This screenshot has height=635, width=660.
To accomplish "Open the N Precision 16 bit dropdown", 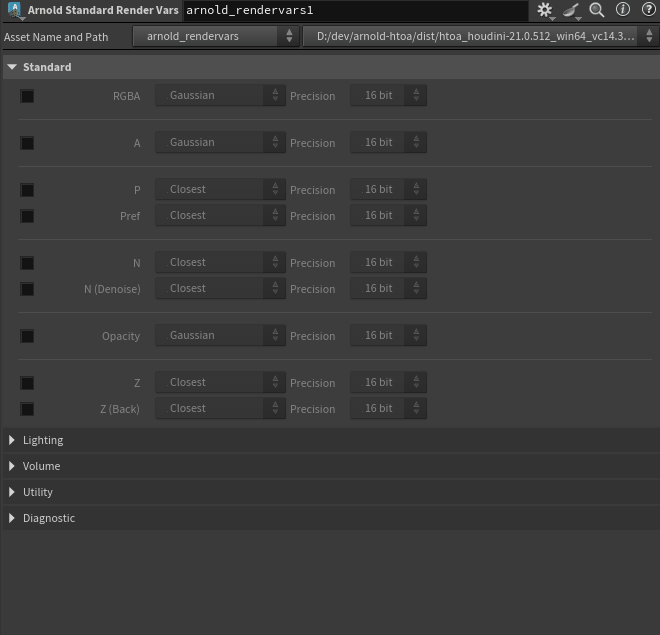I will click(x=389, y=263).
